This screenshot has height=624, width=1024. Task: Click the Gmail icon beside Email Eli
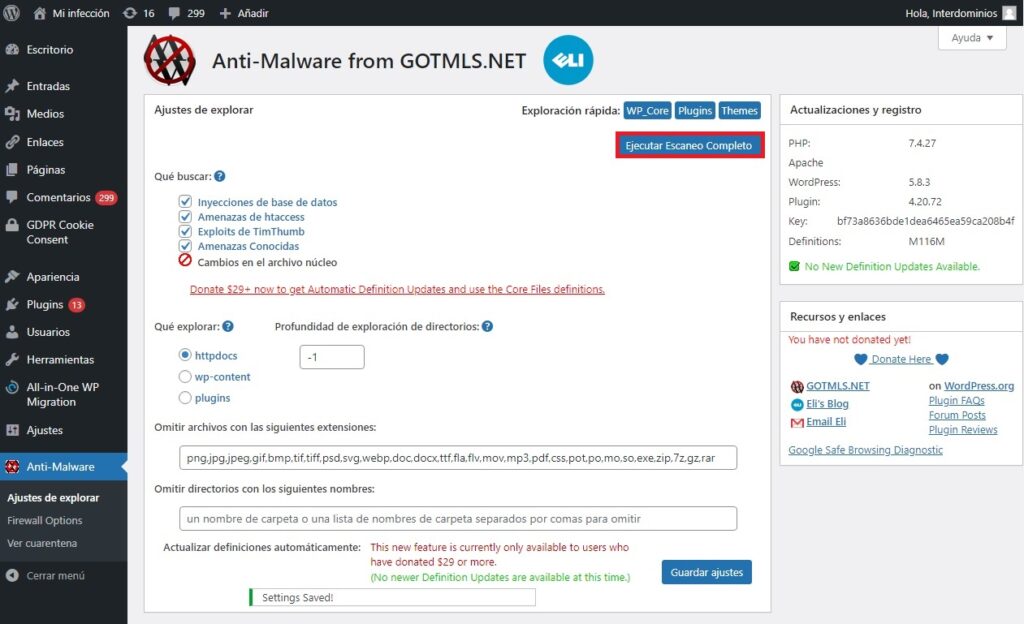(x=797, y=422)
